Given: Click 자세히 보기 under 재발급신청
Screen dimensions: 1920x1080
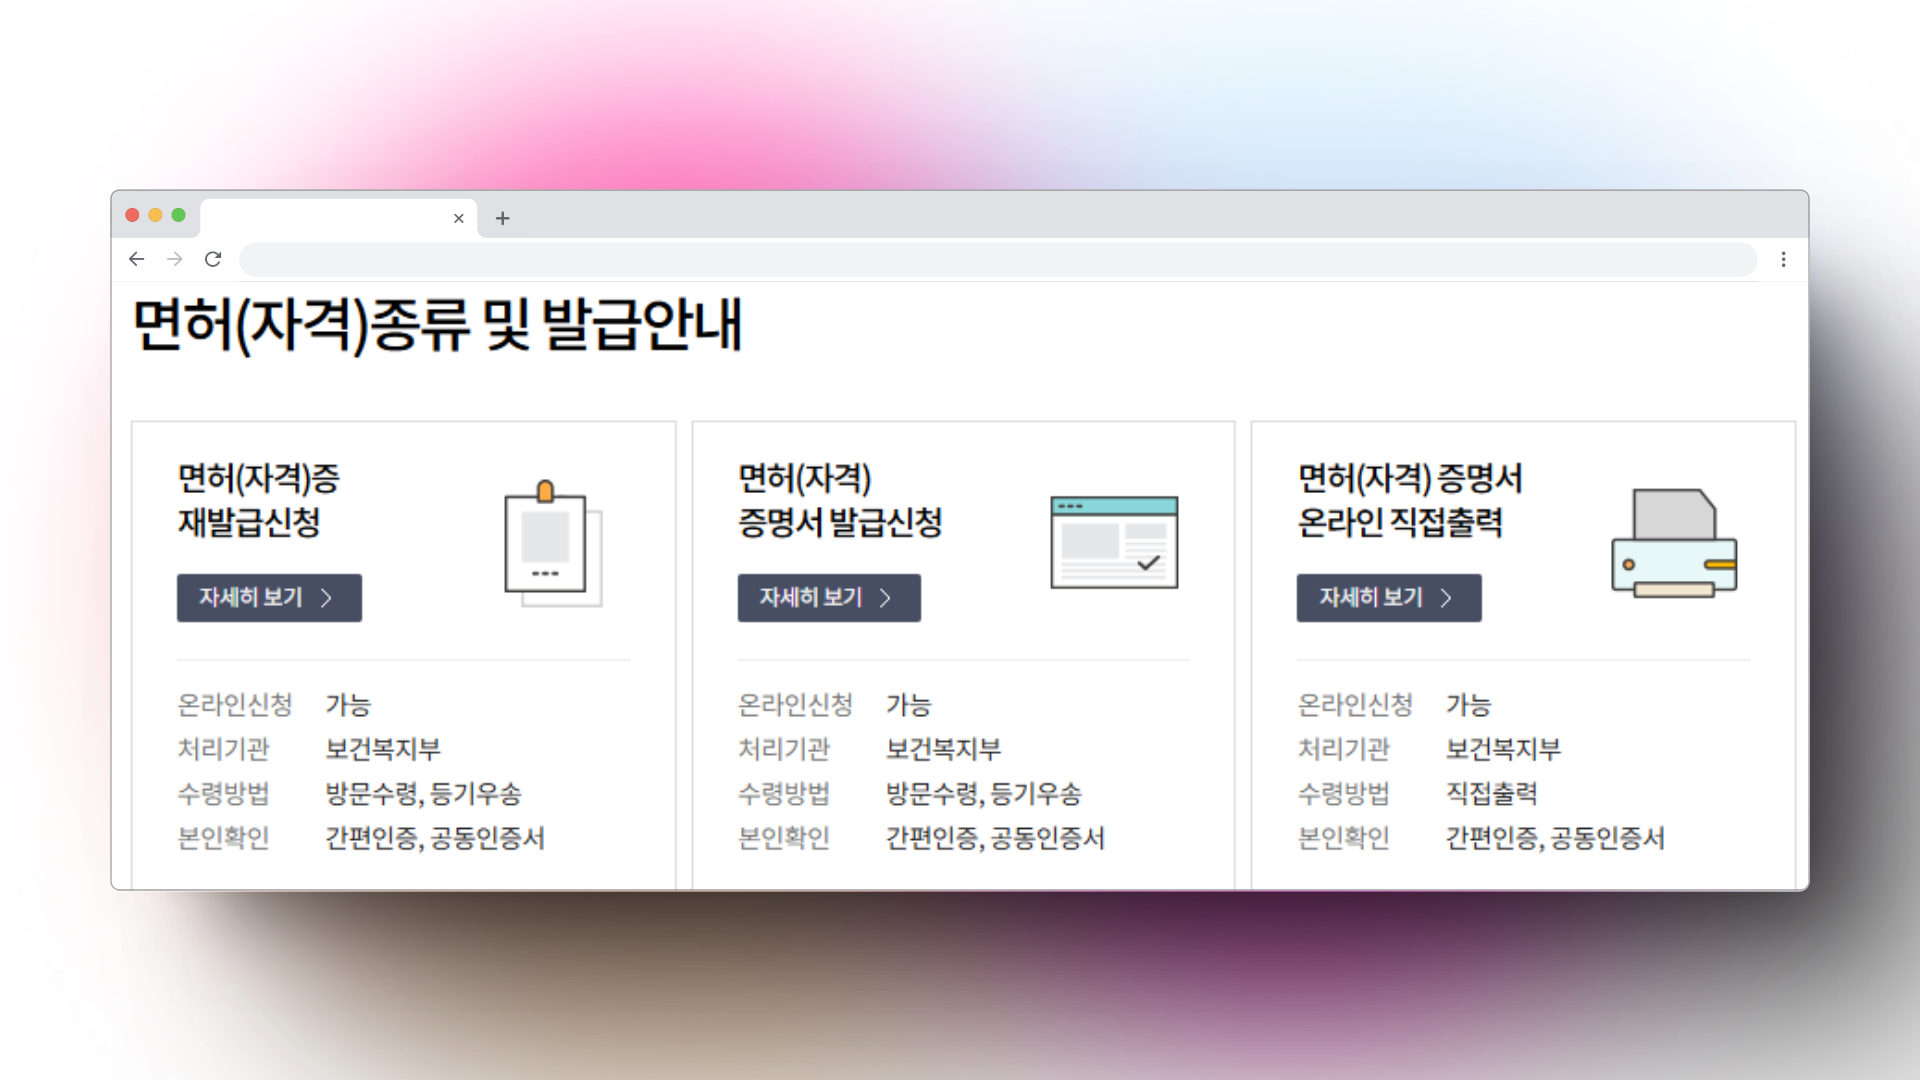Looking at the screenshot, I should click(x=269, y=598).
